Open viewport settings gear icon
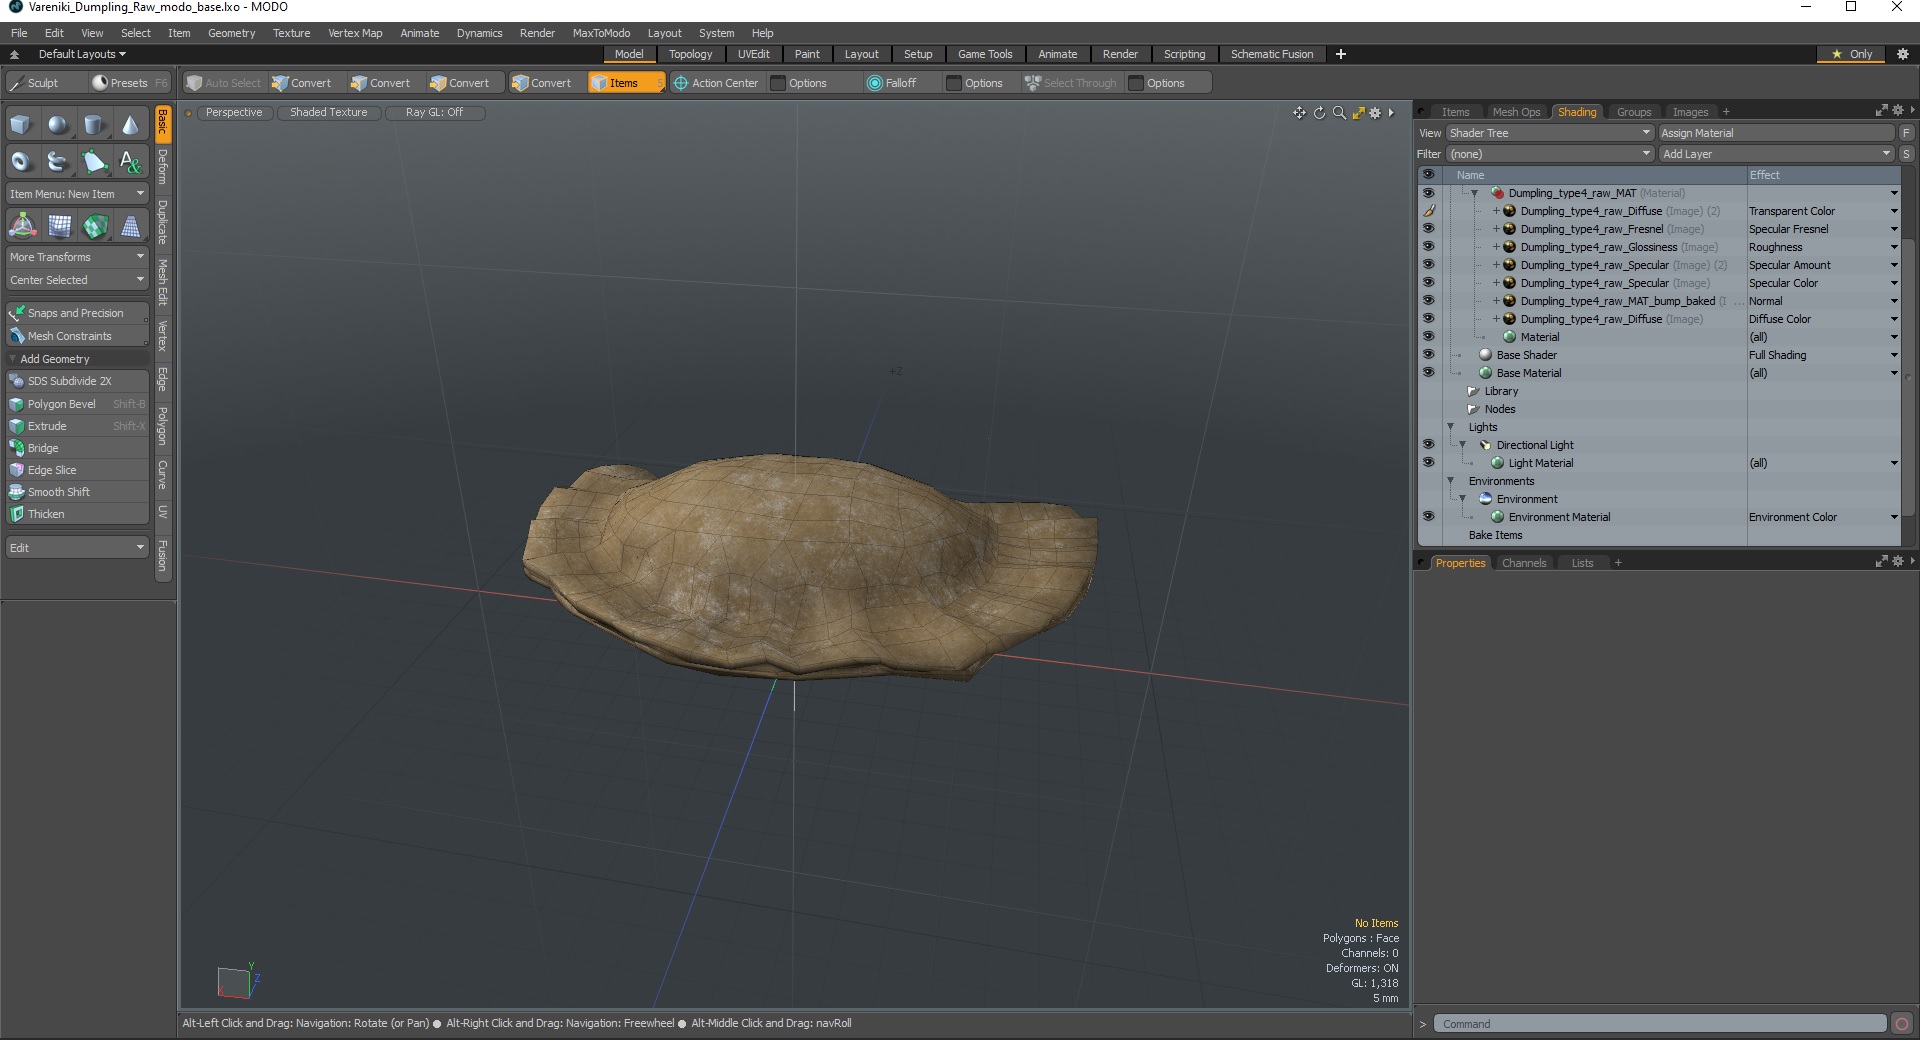 [1375, 113]
